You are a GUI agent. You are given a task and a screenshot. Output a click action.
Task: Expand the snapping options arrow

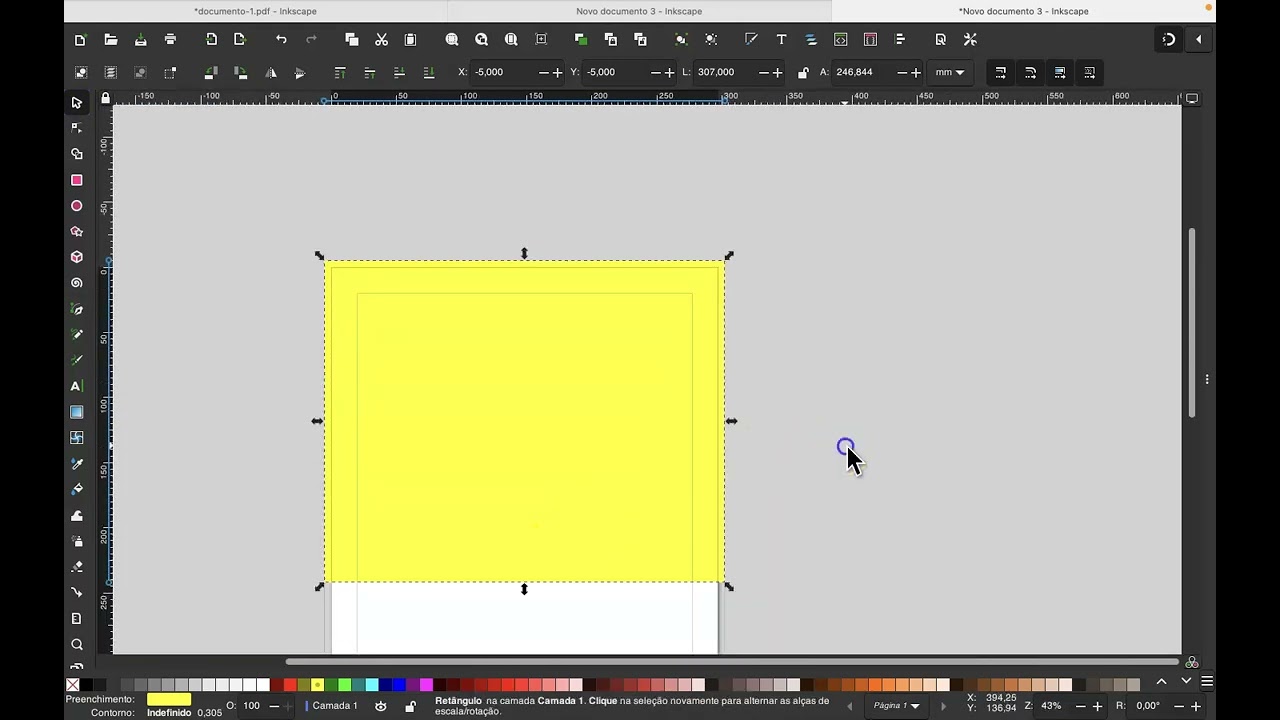coord(1198,40)
